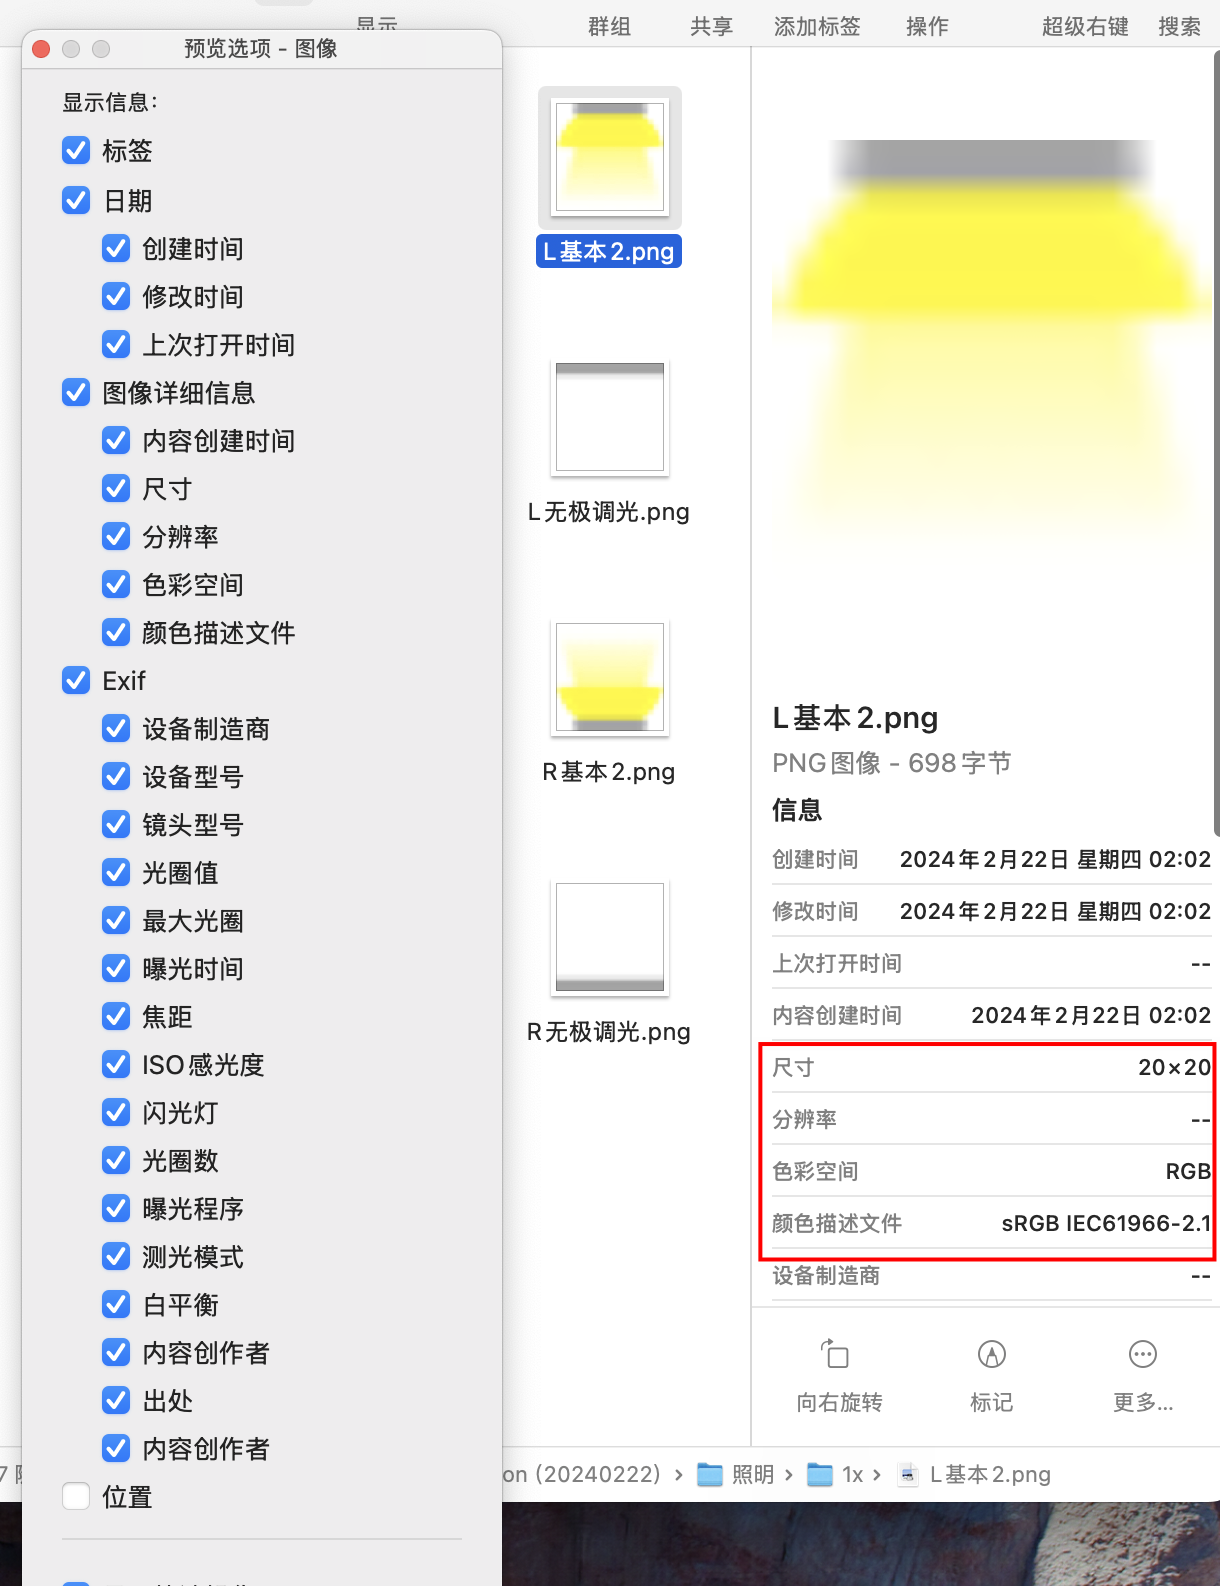Screen dimensions: 1220x1586
Task: Click the rotate right icon
Action: (836, 1354)
